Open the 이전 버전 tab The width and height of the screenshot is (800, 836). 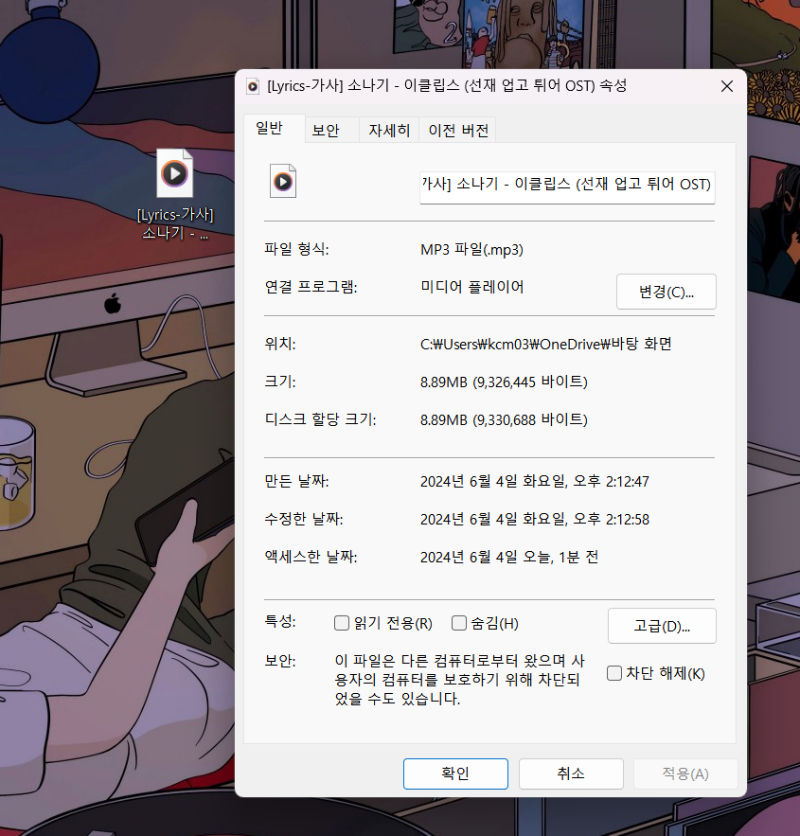(x=459, y=130)
